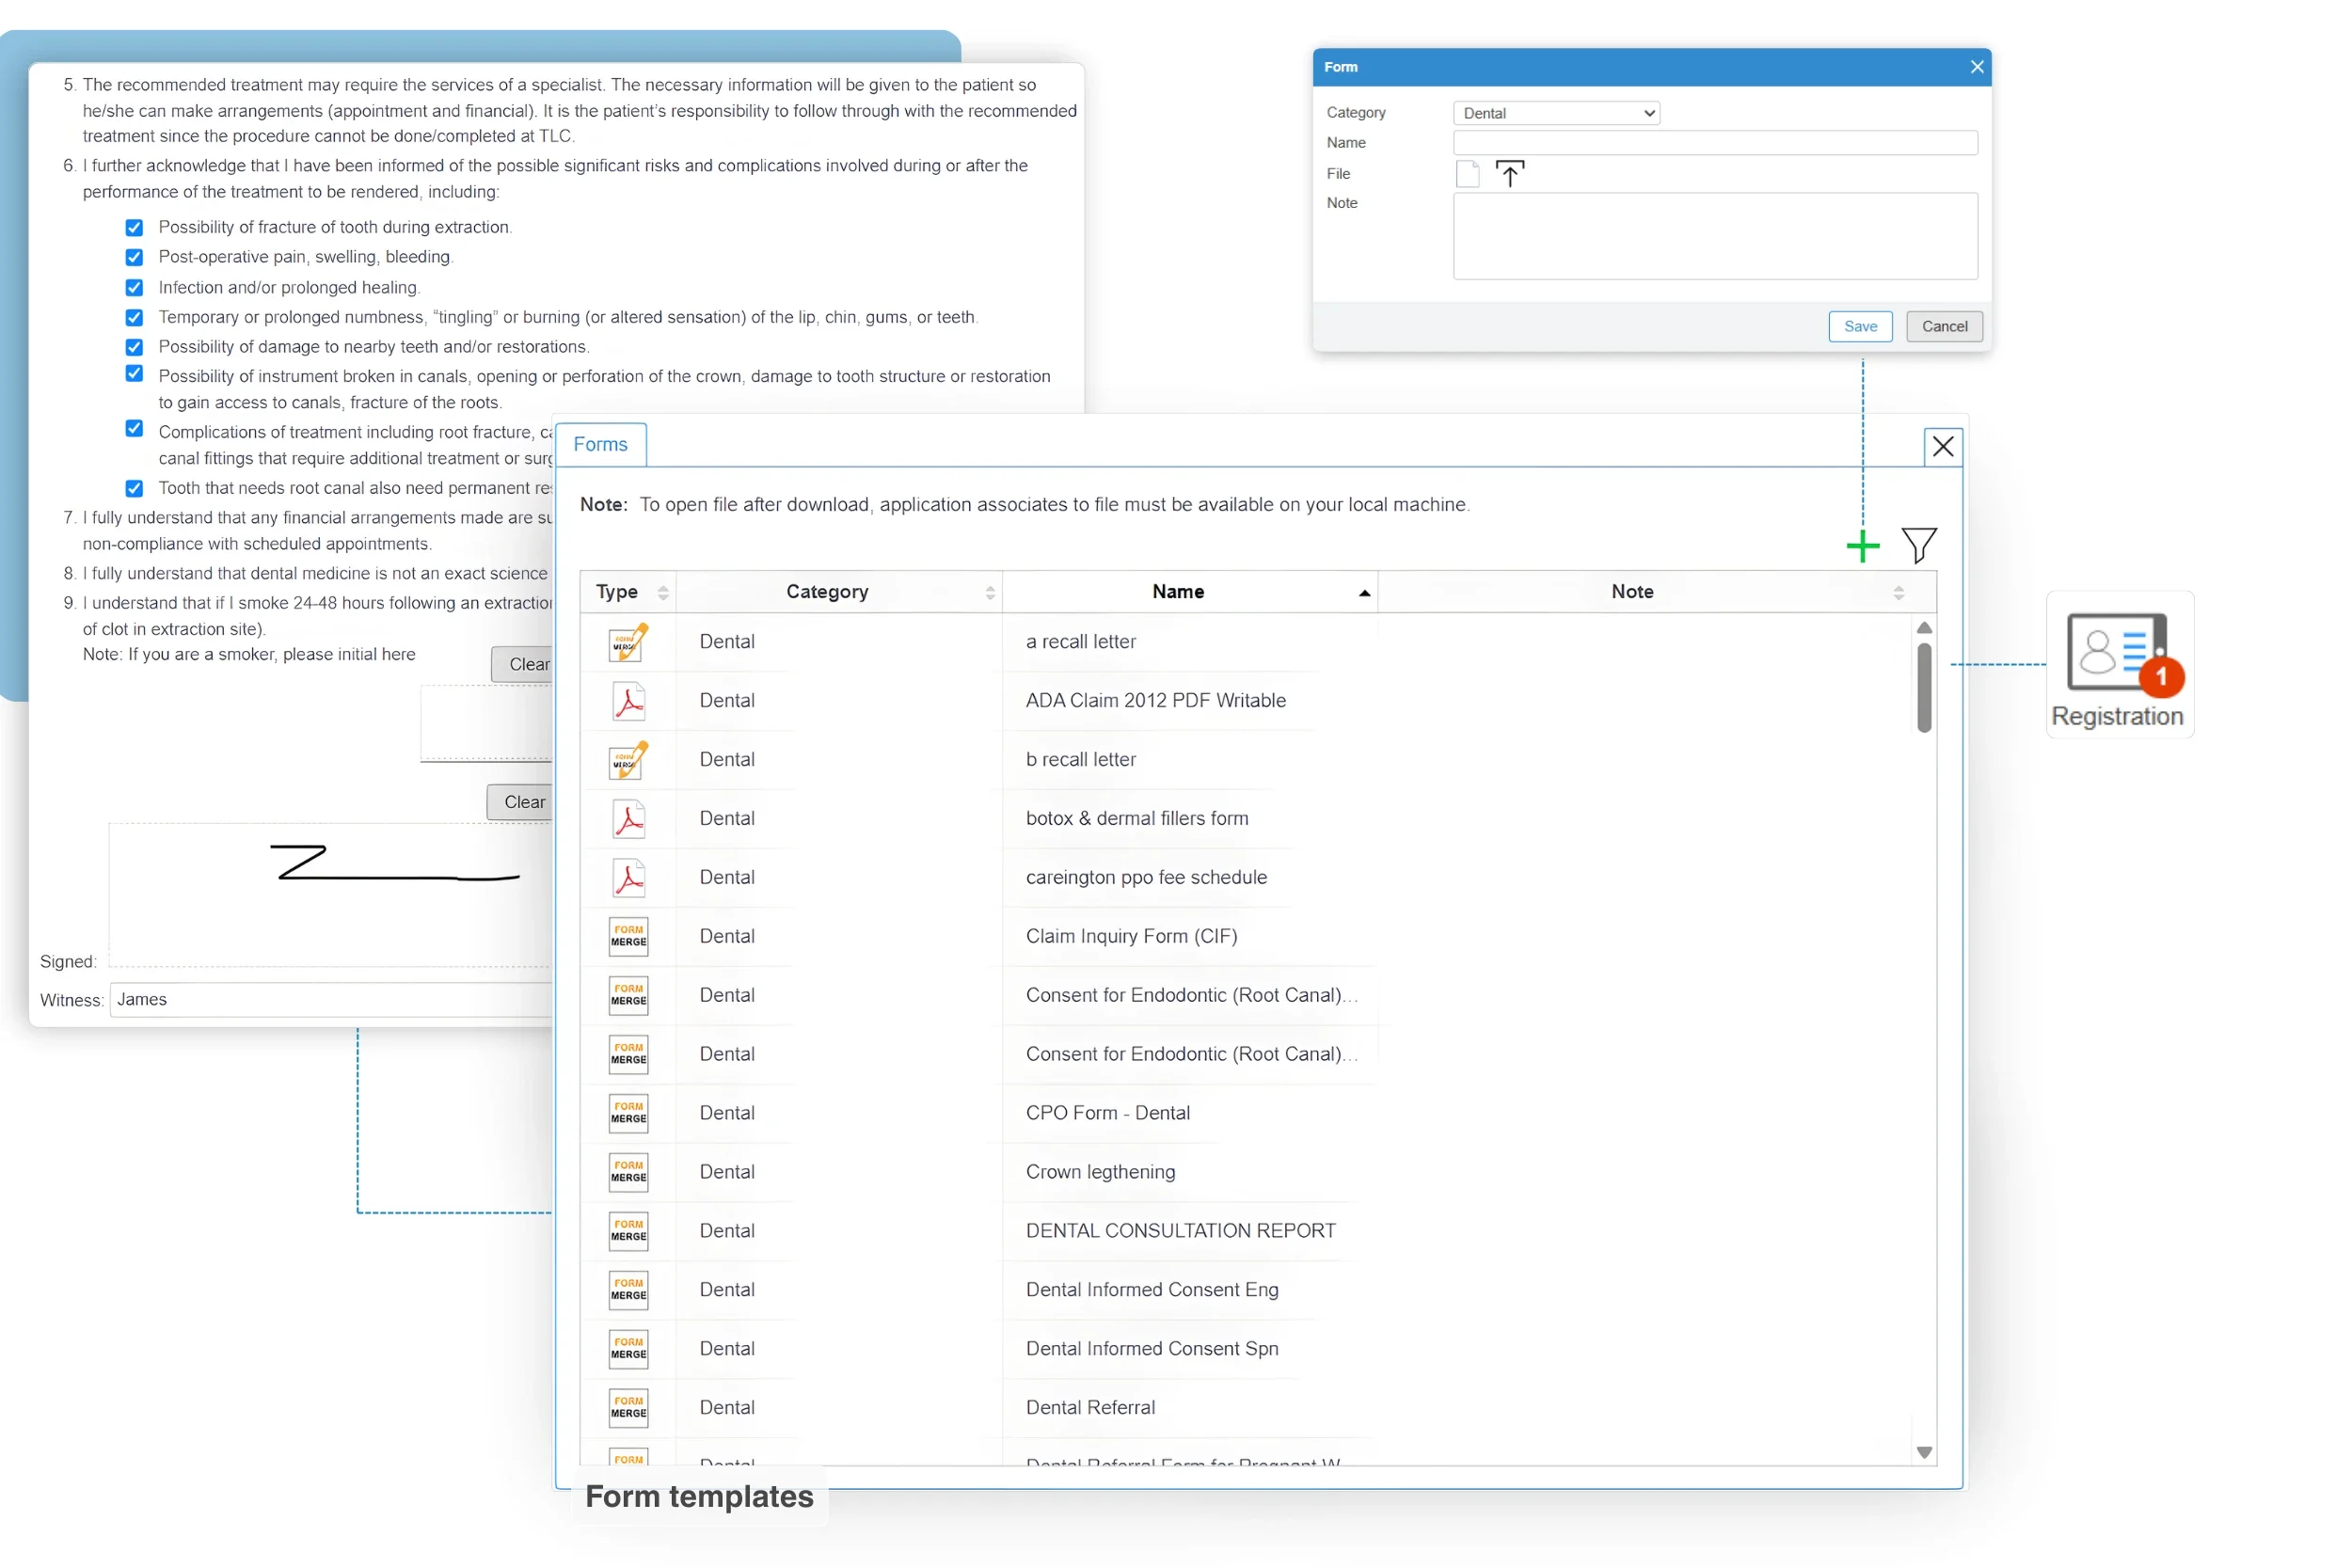Select the Forms tab
The width and height of the screenshot is (2352, 1568).
click(600, 444)
